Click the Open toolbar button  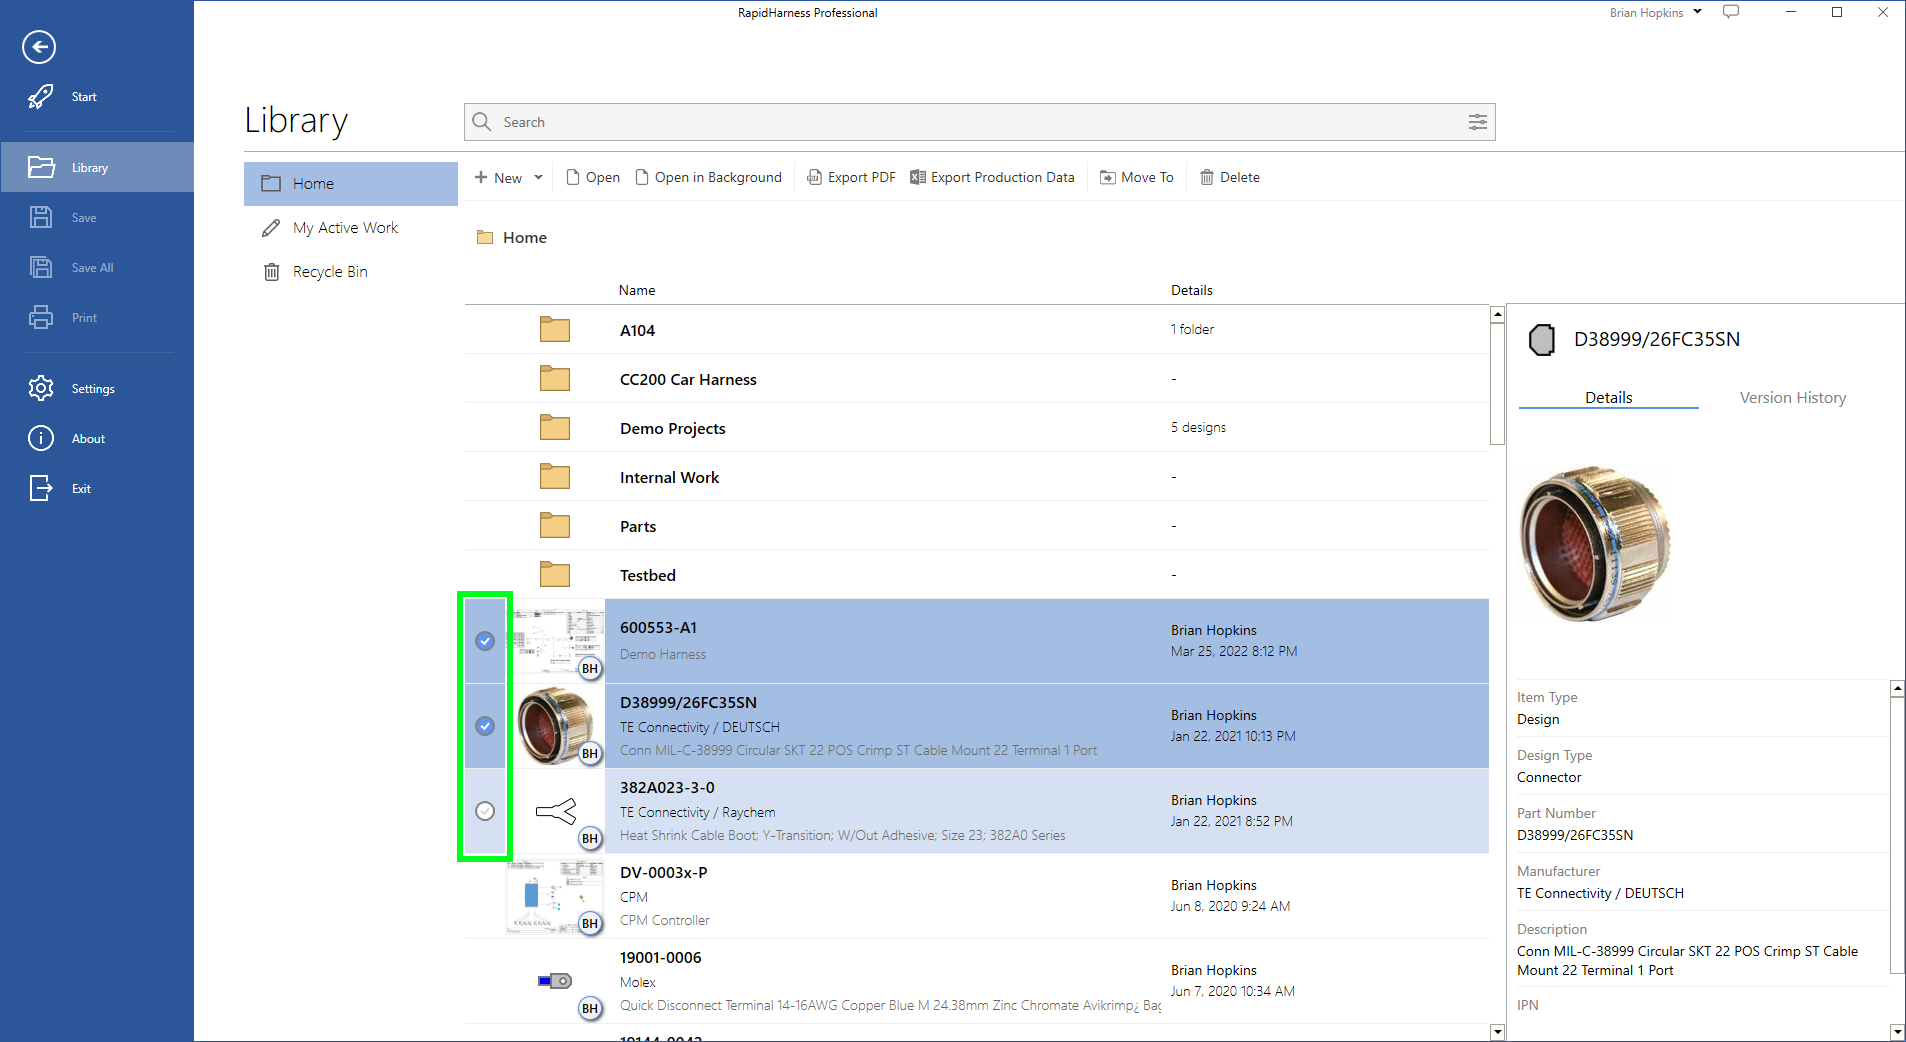click(x=593, y=177)
